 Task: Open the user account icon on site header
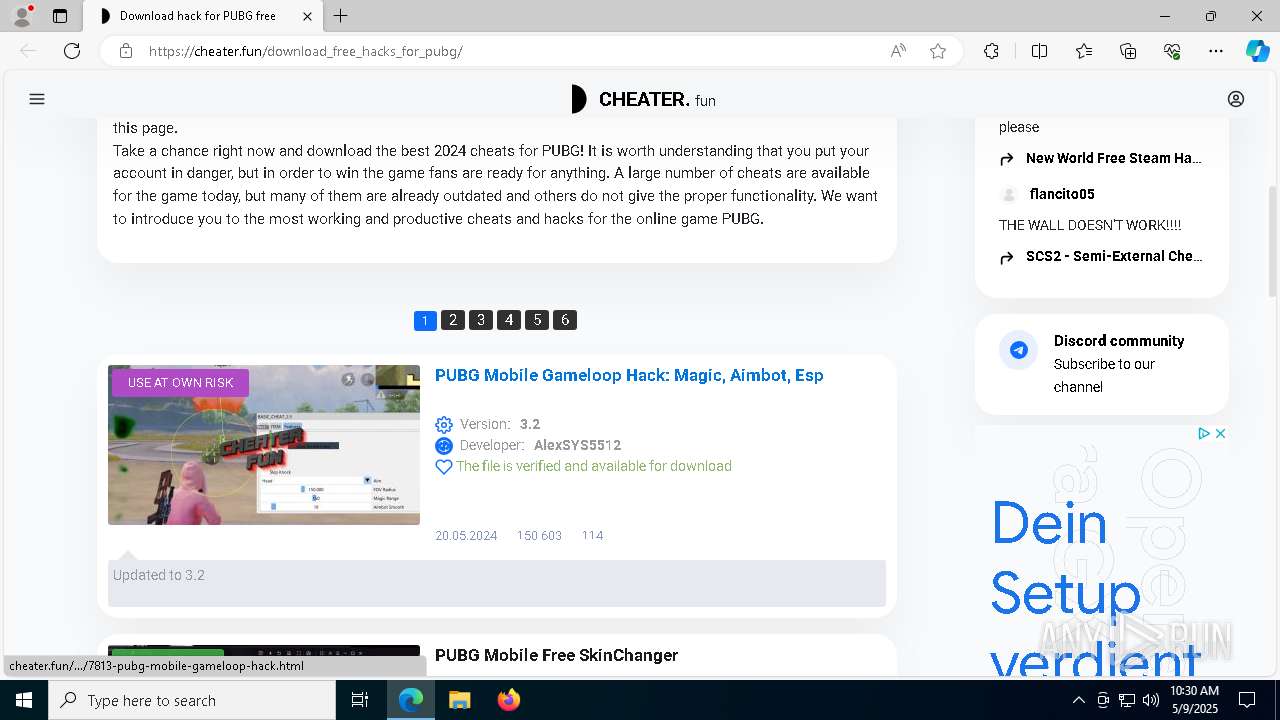1236,99
